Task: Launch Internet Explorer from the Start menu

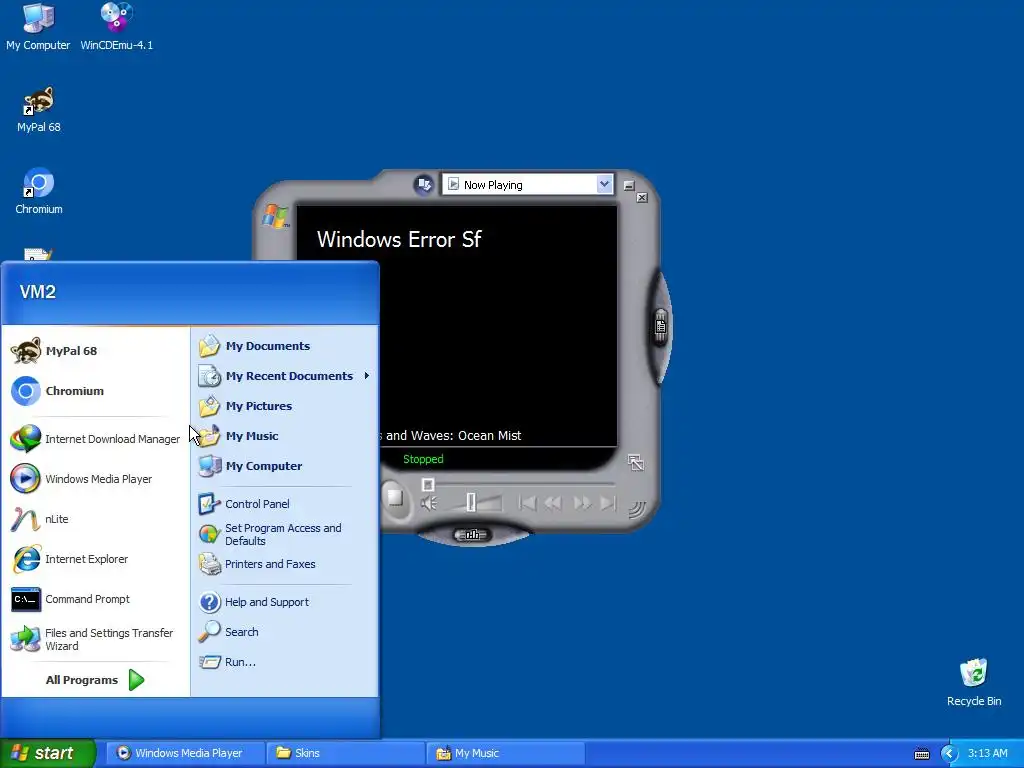Action: (95, 559)
